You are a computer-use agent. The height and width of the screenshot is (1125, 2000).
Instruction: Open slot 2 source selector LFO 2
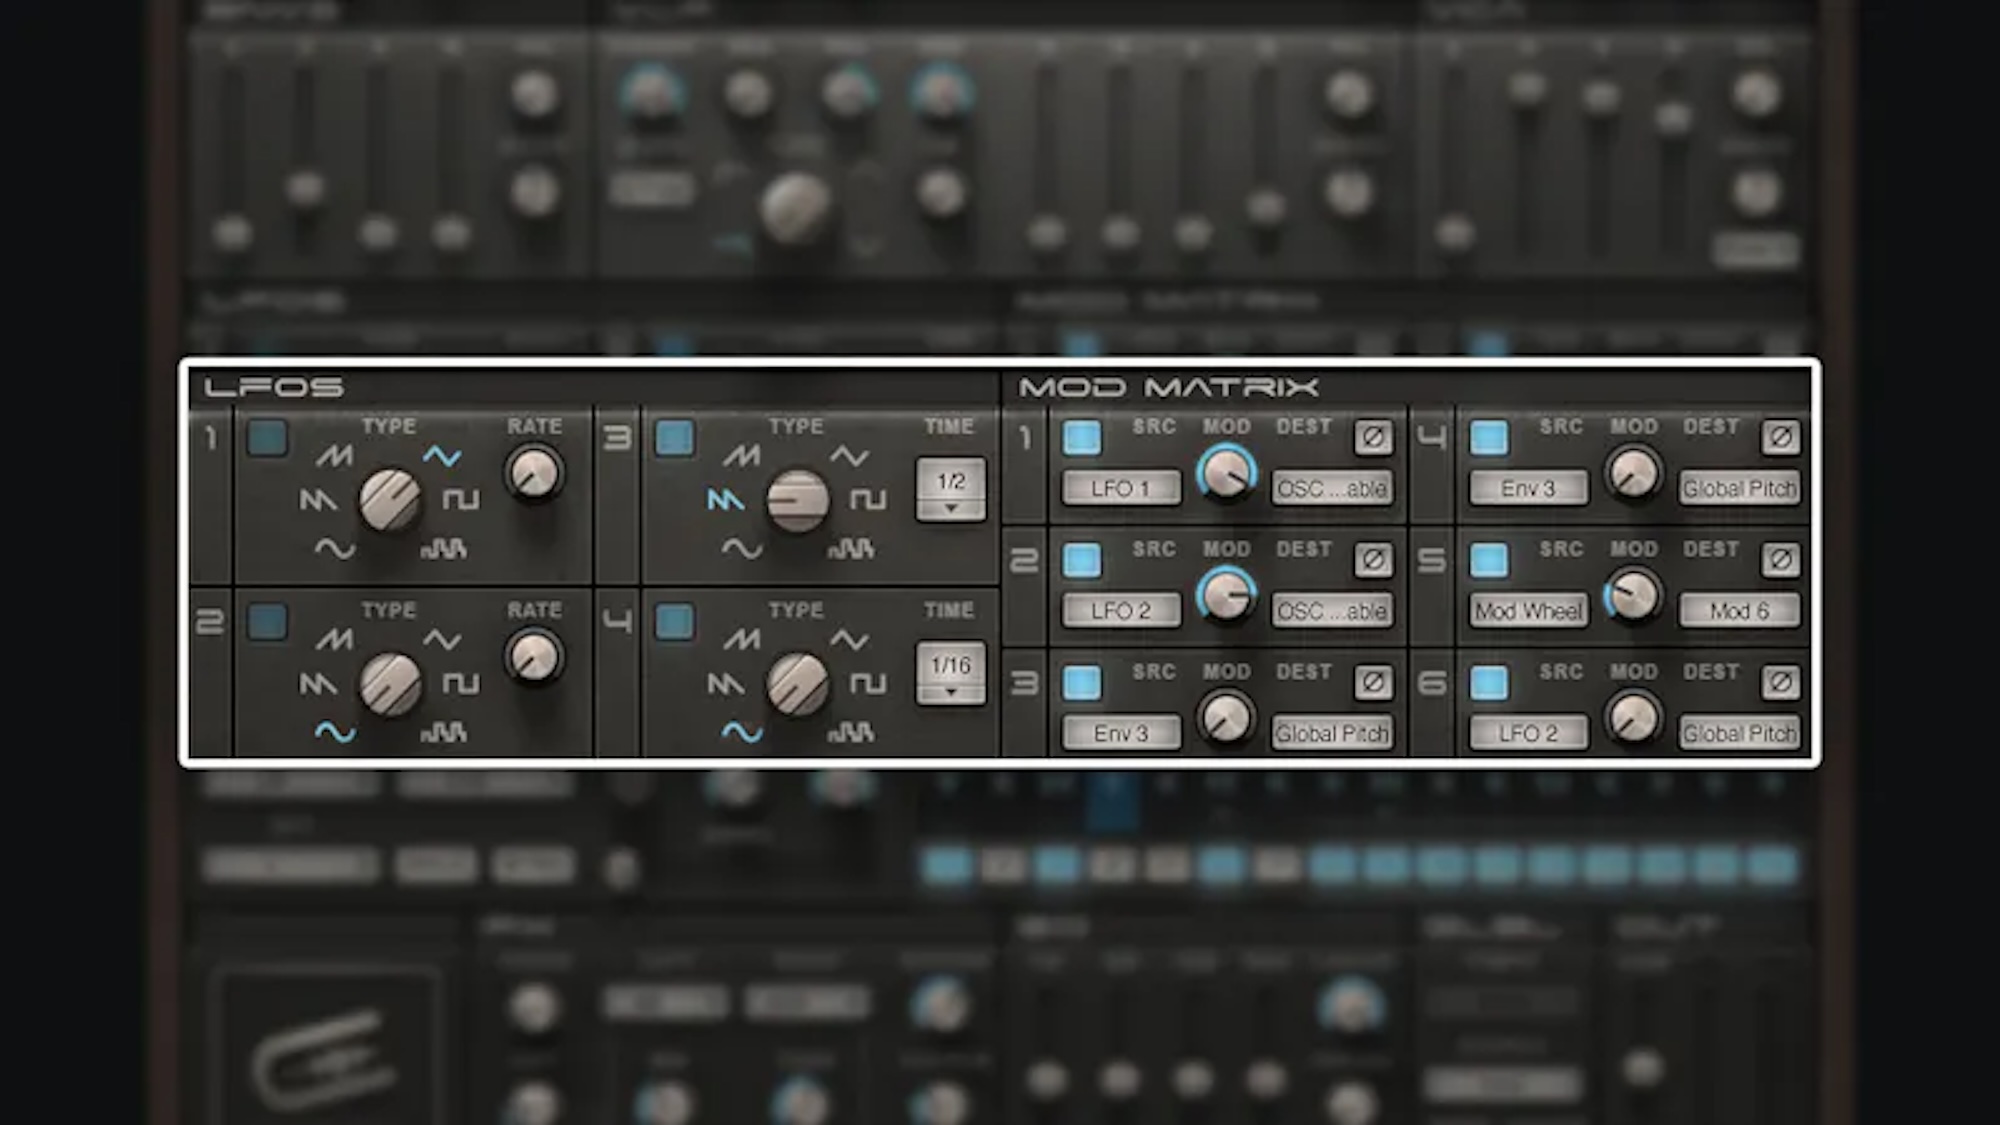(x=1121, y=611)
